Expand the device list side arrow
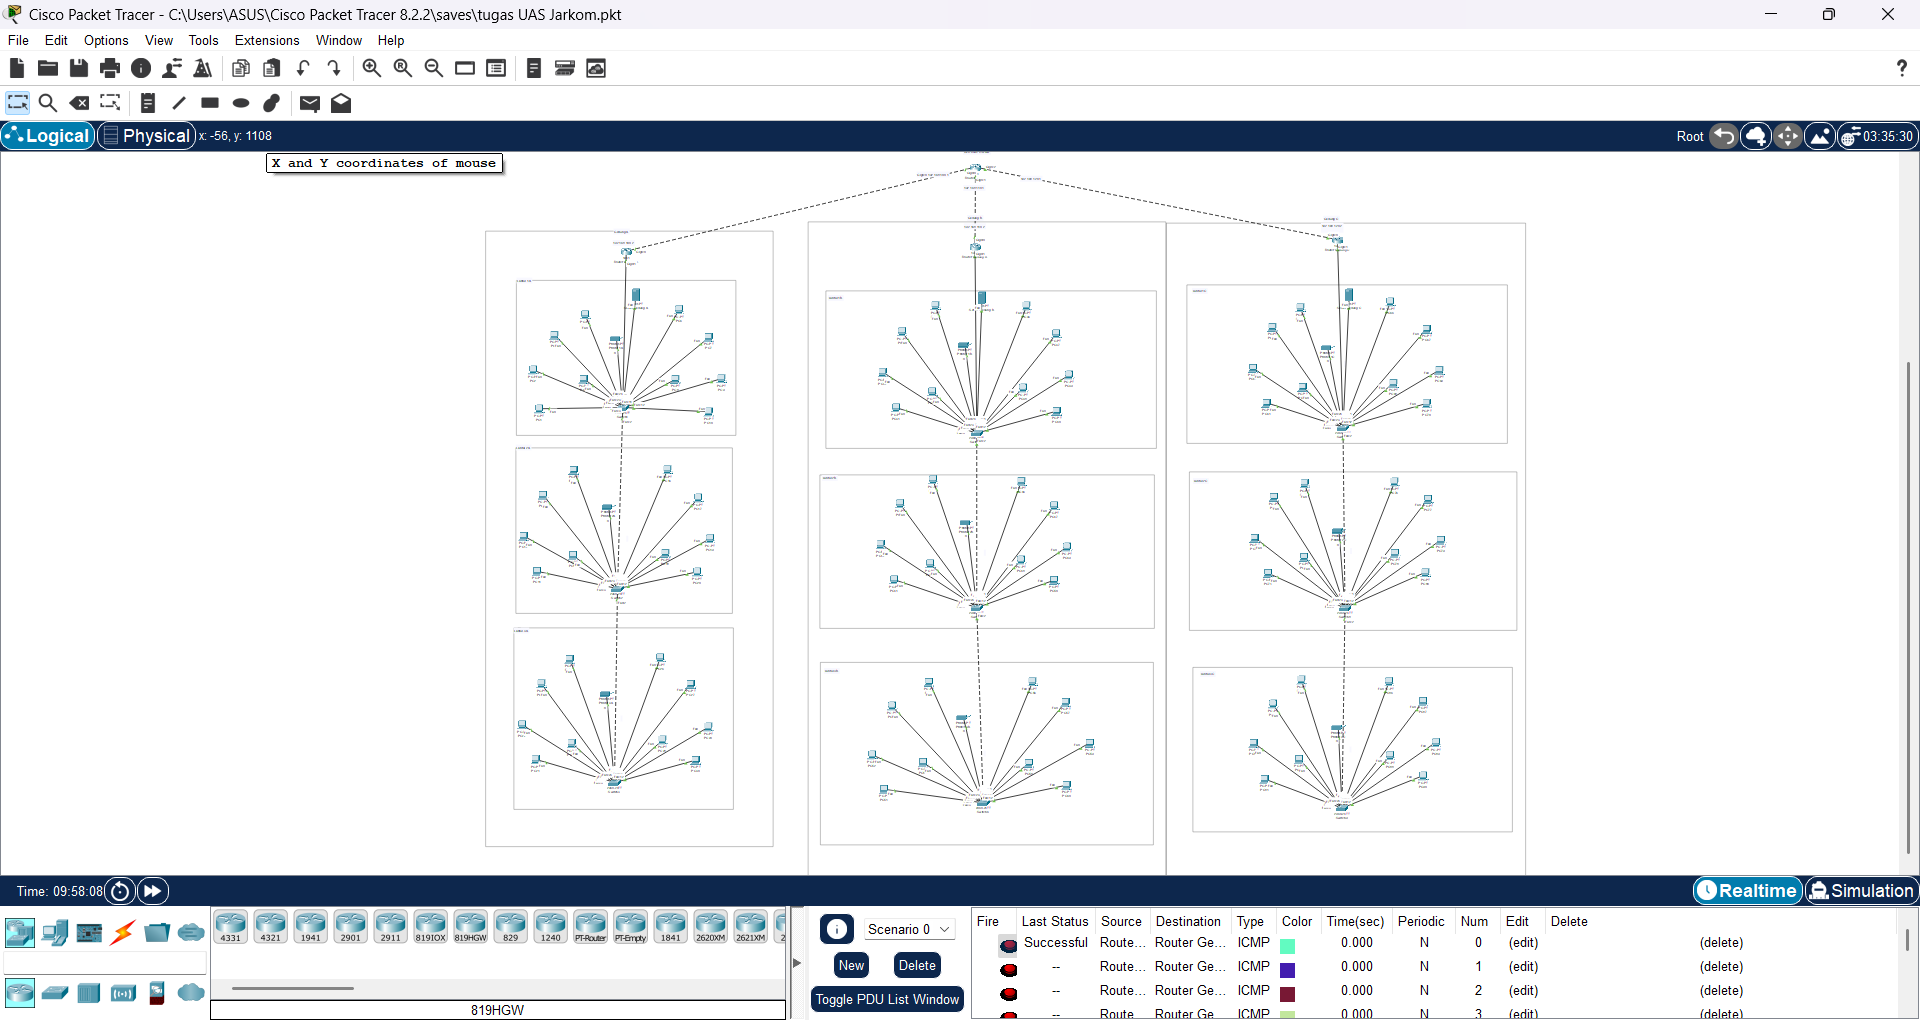This screenshot has height=1020, width=1920. click(x=796, y=963)
